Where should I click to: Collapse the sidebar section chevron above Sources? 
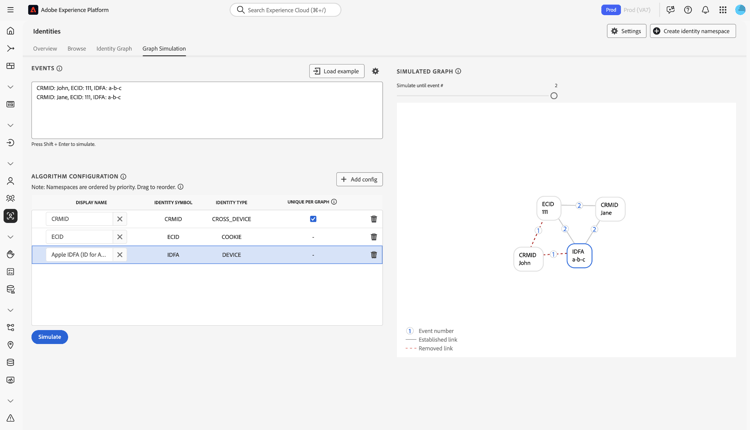click(x=11, y=125)
